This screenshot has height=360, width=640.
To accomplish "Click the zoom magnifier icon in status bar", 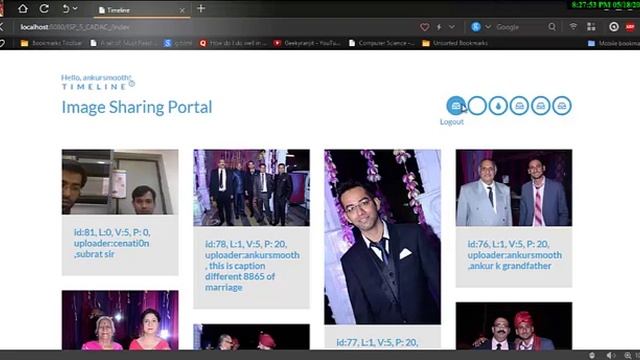I will pyautogui.click(x=628, y=356).
